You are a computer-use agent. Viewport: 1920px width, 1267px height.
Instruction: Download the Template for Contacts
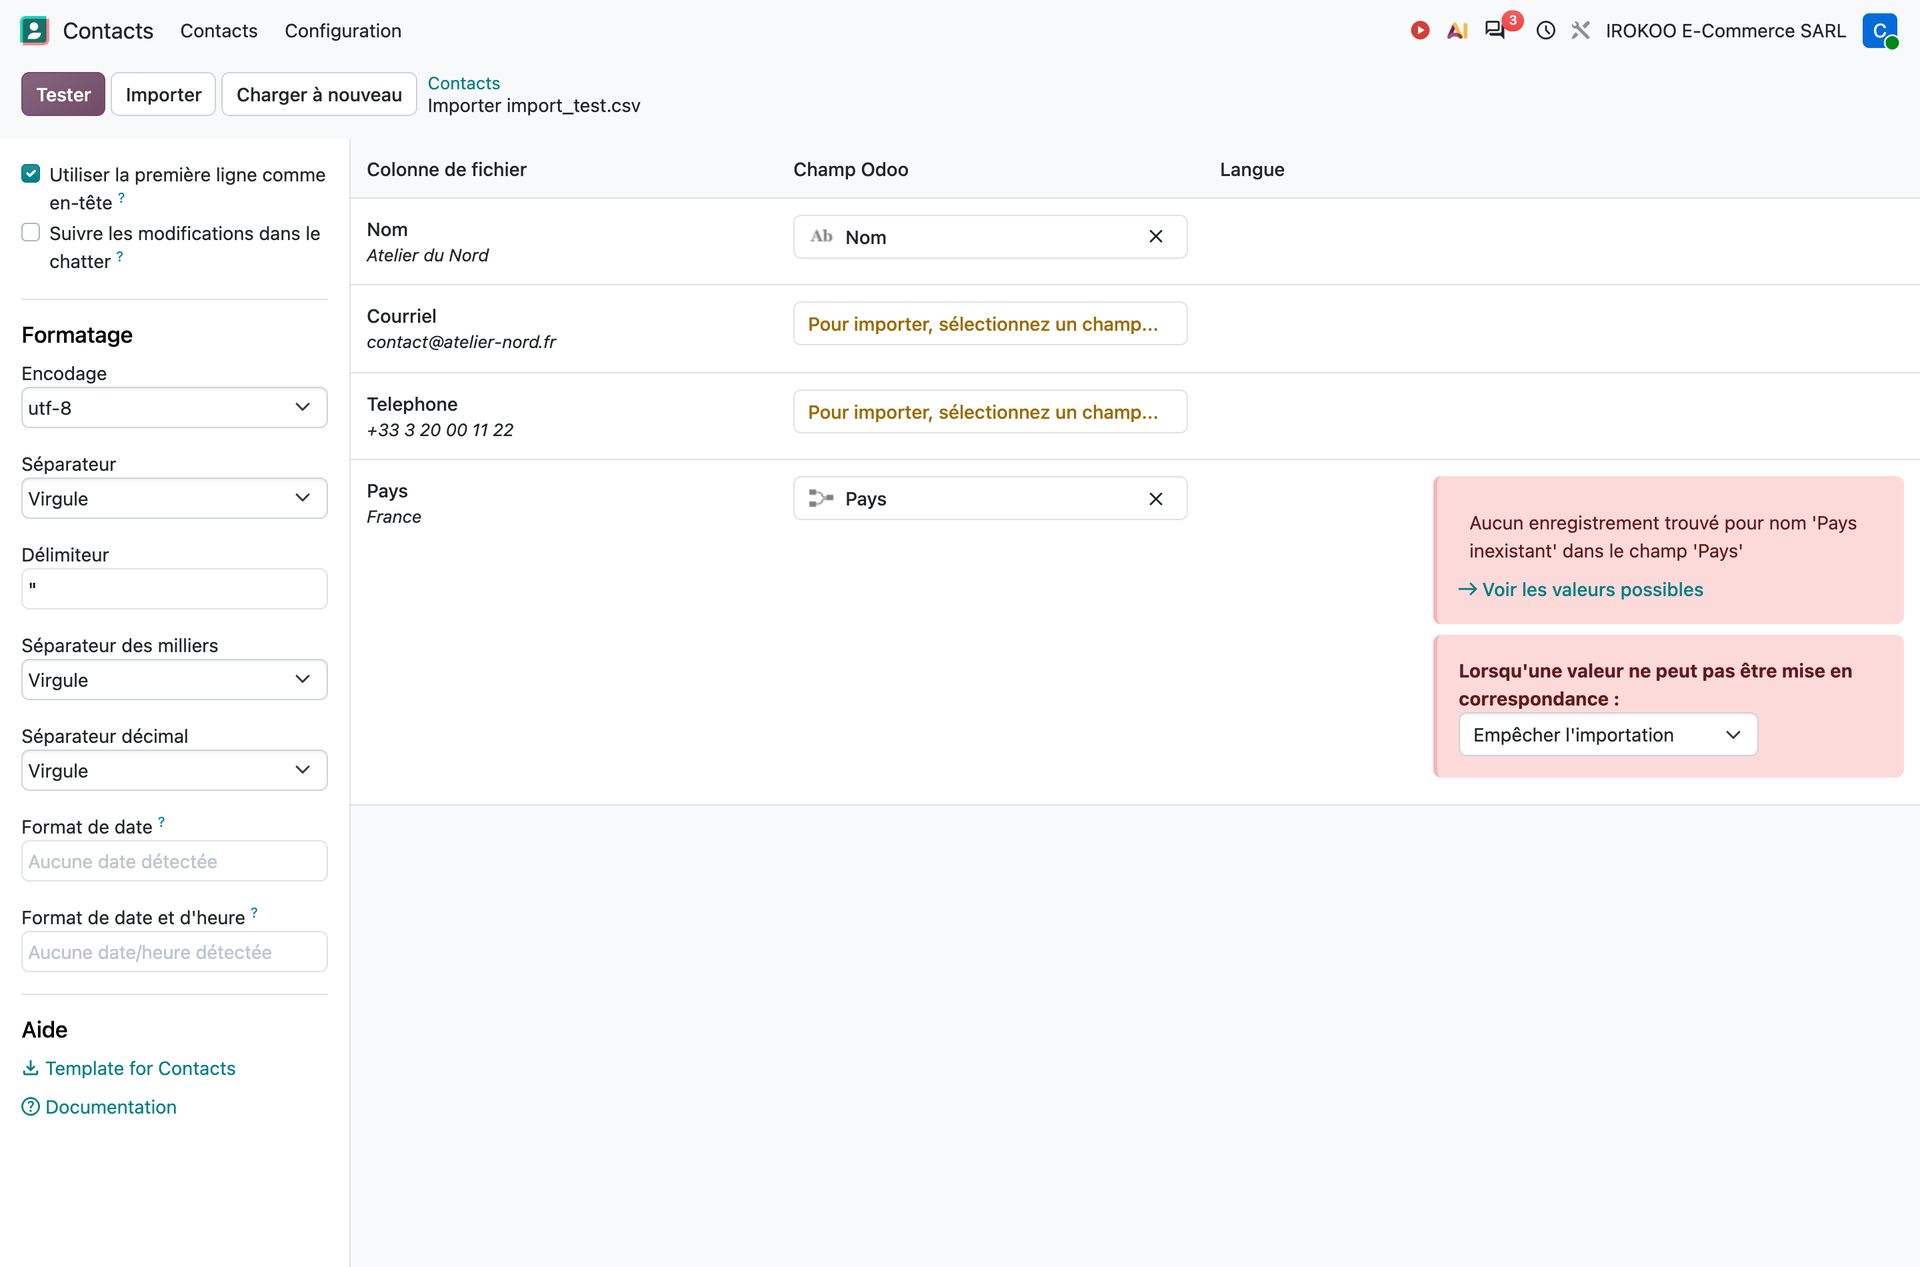[x=129, y=1069]
